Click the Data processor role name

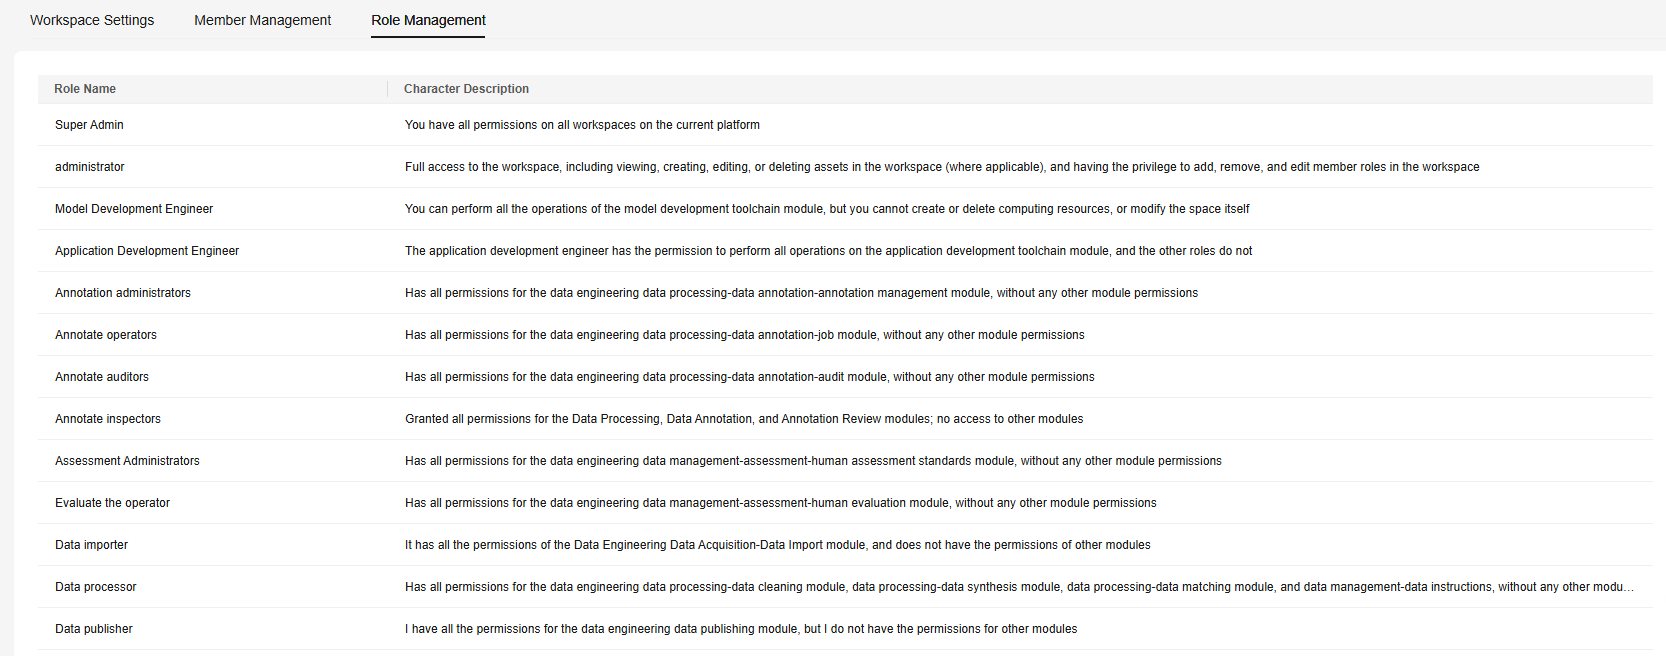(x=96, y=587)
